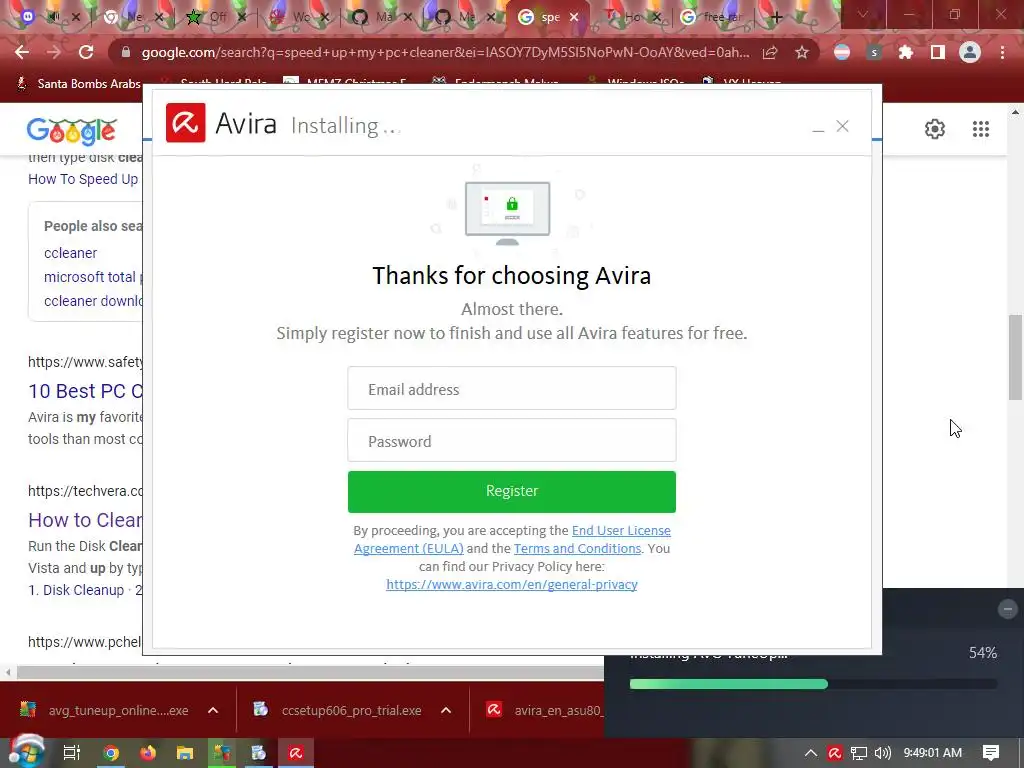The width and height of the screenshot is (1024, 768).
Task: Click the Google logo
Action: click(x=72, y=131)
